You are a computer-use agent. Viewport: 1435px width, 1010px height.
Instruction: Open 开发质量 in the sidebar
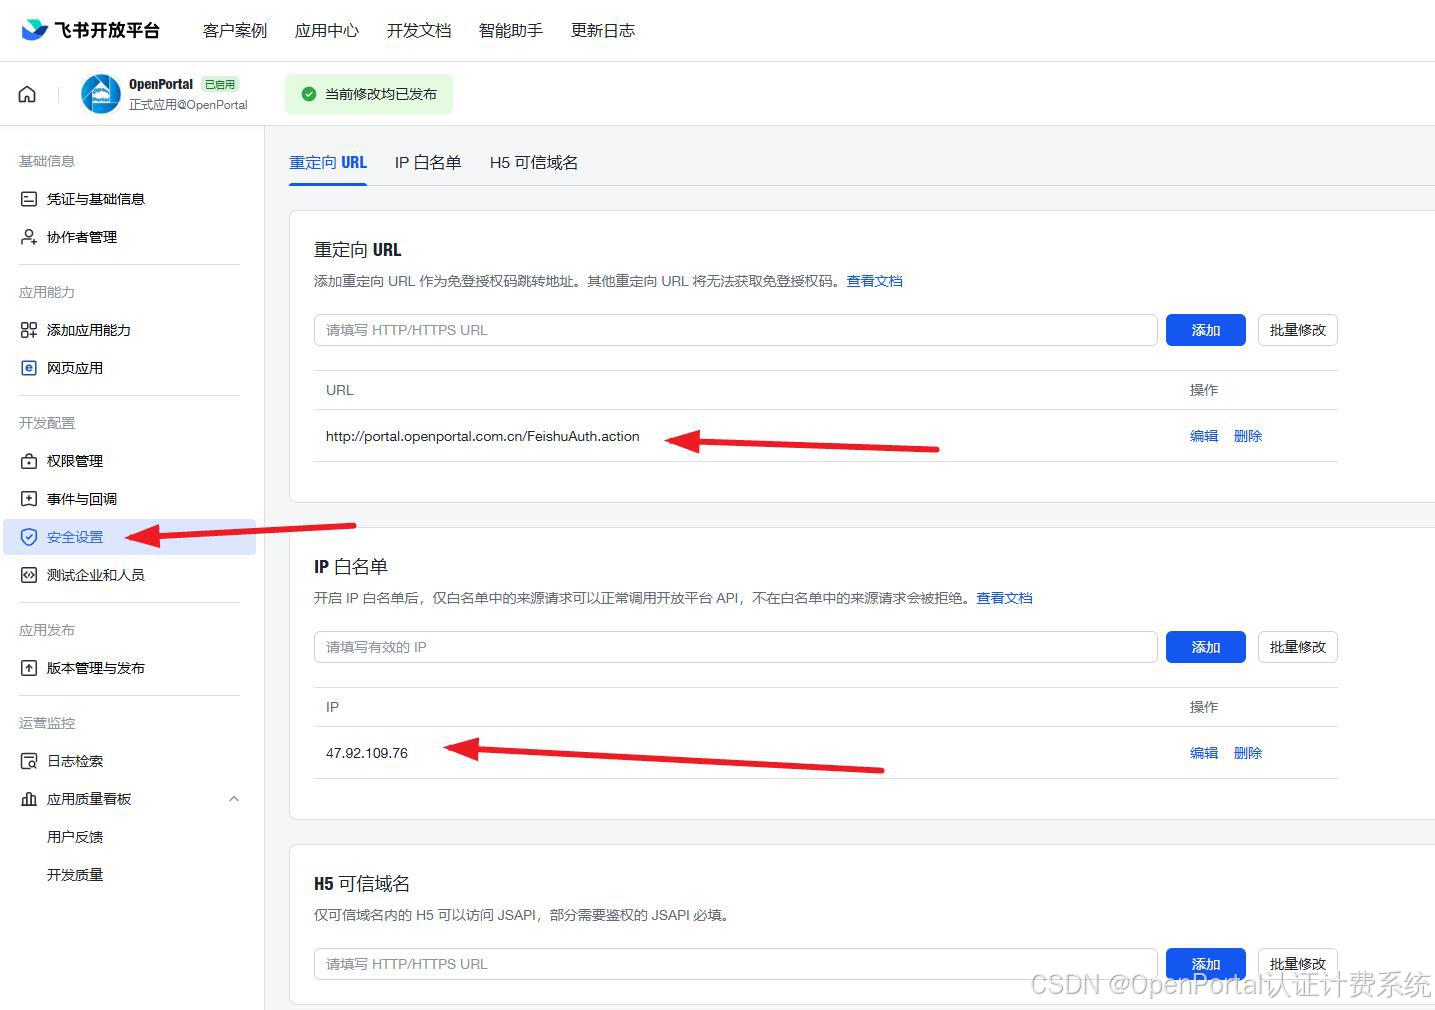[75, 875]
